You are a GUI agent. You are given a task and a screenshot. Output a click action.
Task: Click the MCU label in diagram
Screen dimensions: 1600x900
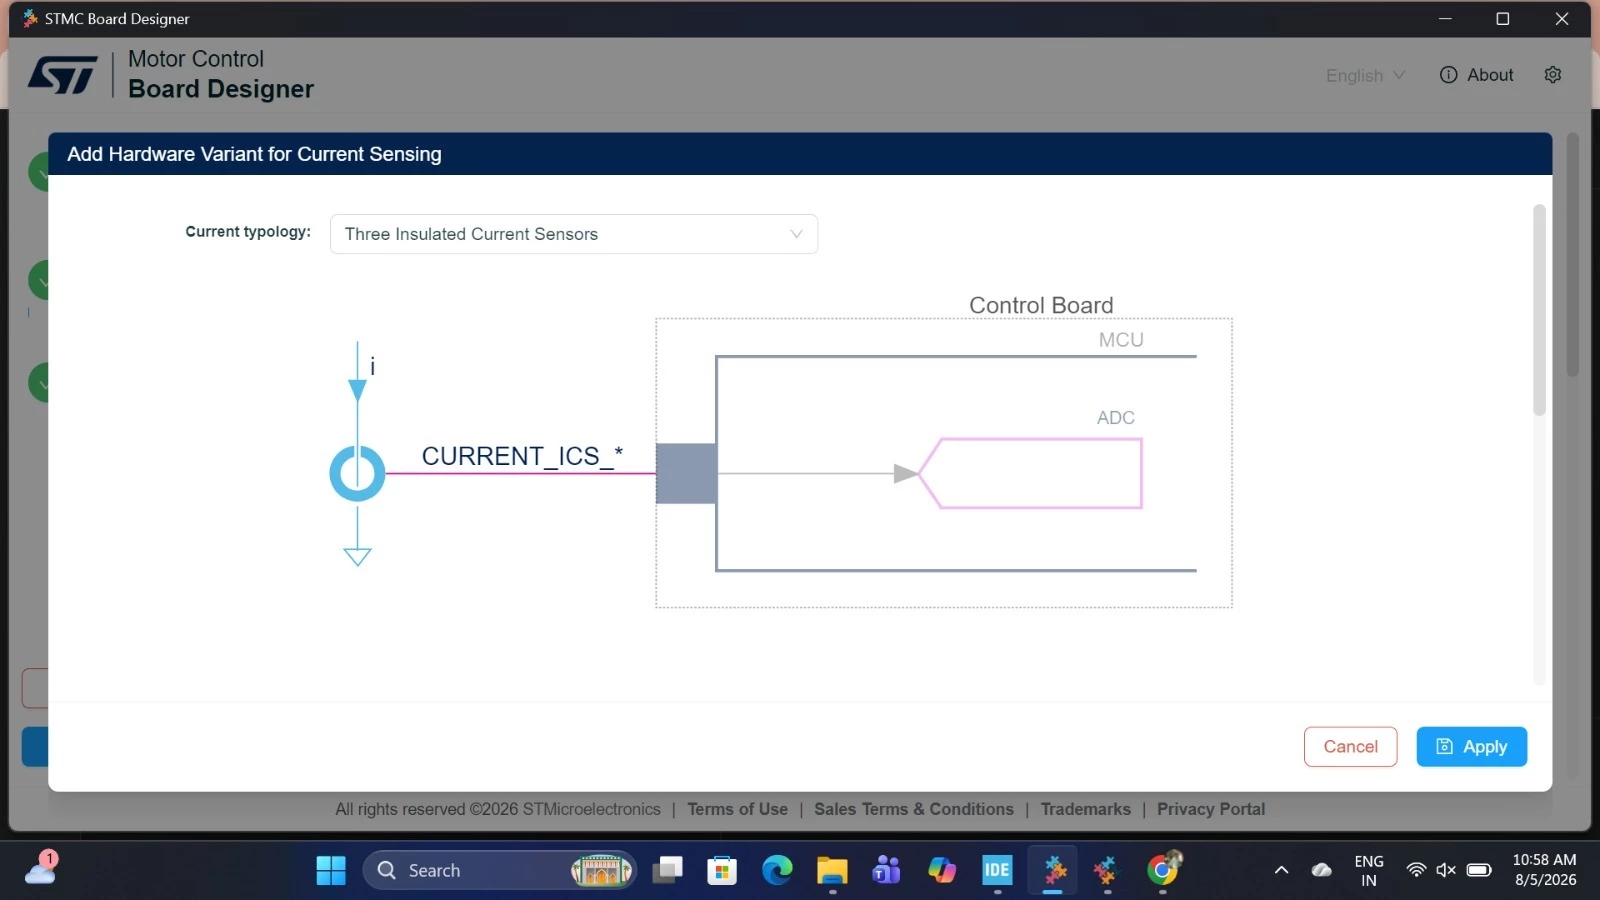point(1121,340)
